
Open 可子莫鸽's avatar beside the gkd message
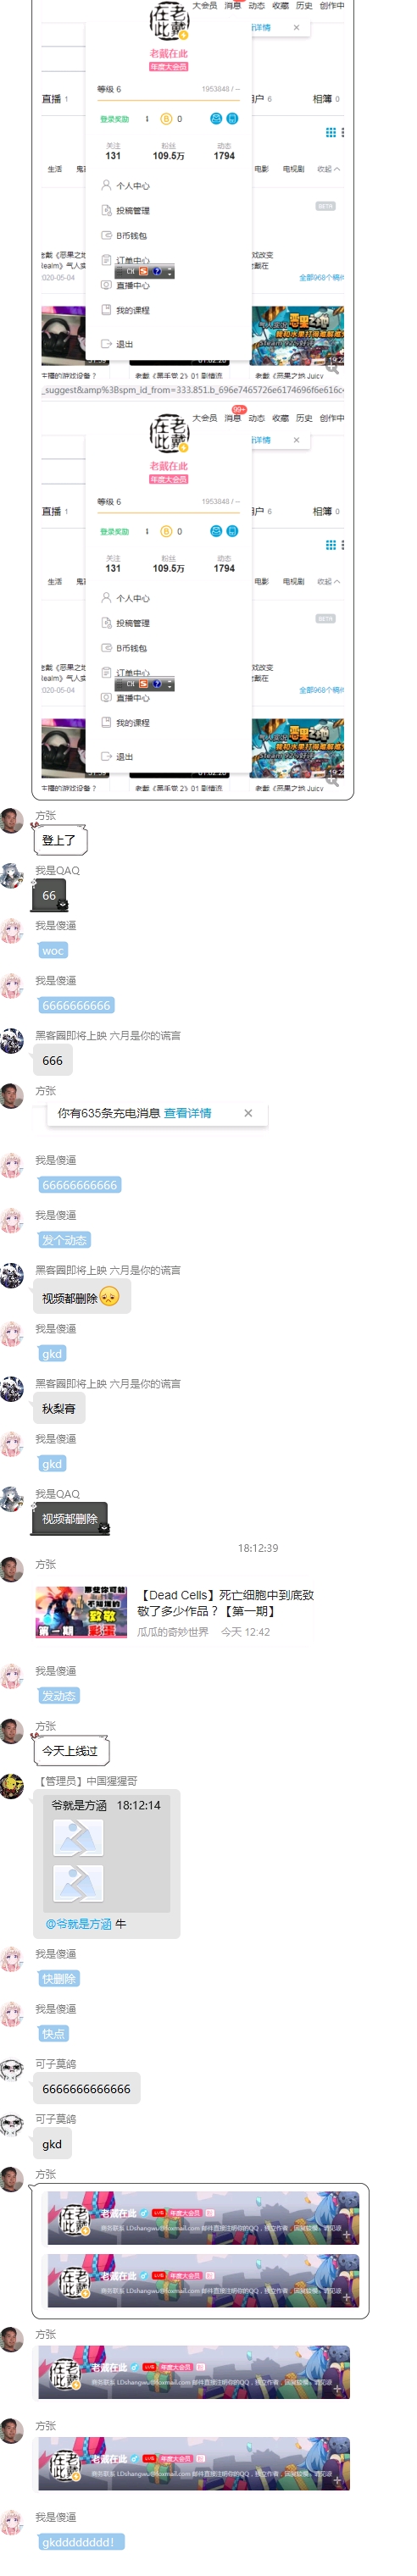coord(12,2124)
